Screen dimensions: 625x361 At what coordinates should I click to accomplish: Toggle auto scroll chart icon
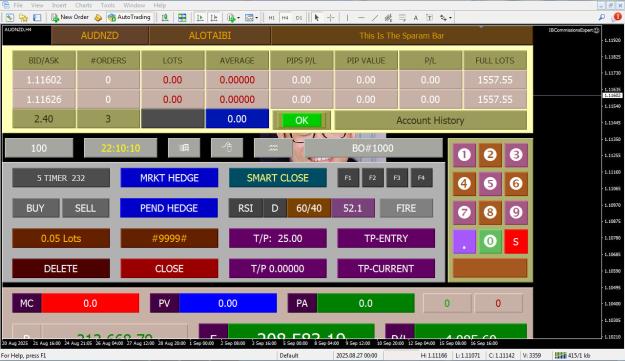pos(200,18)
